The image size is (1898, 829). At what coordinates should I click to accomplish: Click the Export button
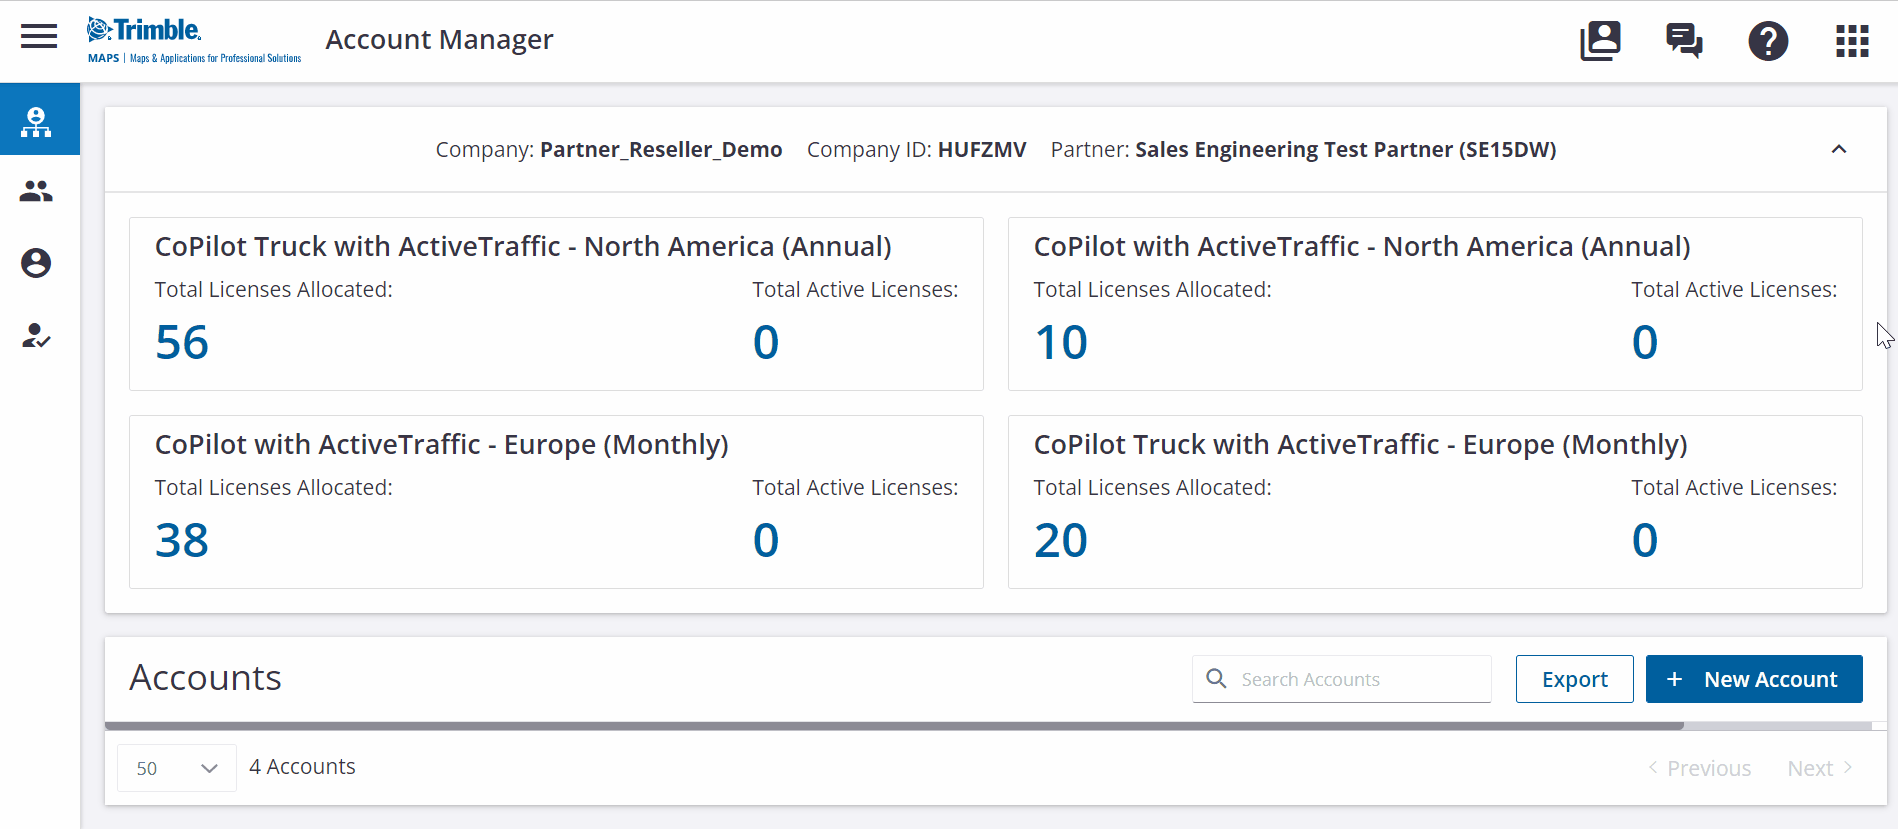pyautogui.click(x=1574, y=679)
